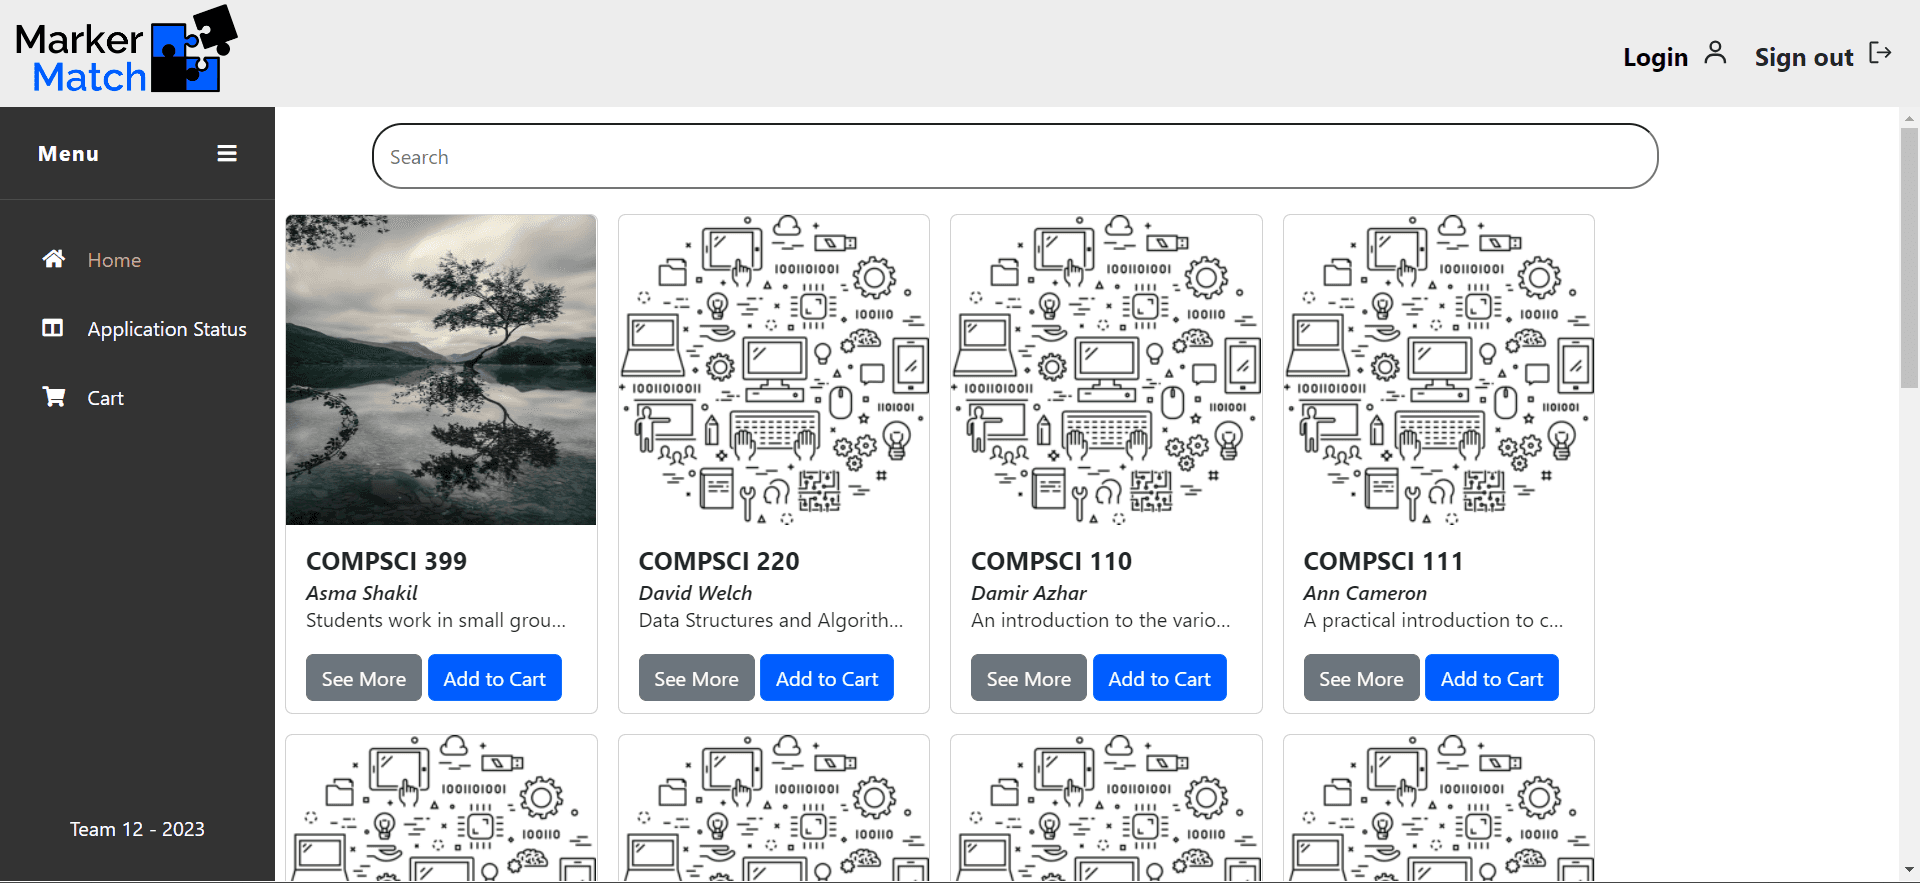This screenshot has width=1920, height=883.
Task: Click the Sign out link
Action: pyautogui.click(x=1803, y=58)
